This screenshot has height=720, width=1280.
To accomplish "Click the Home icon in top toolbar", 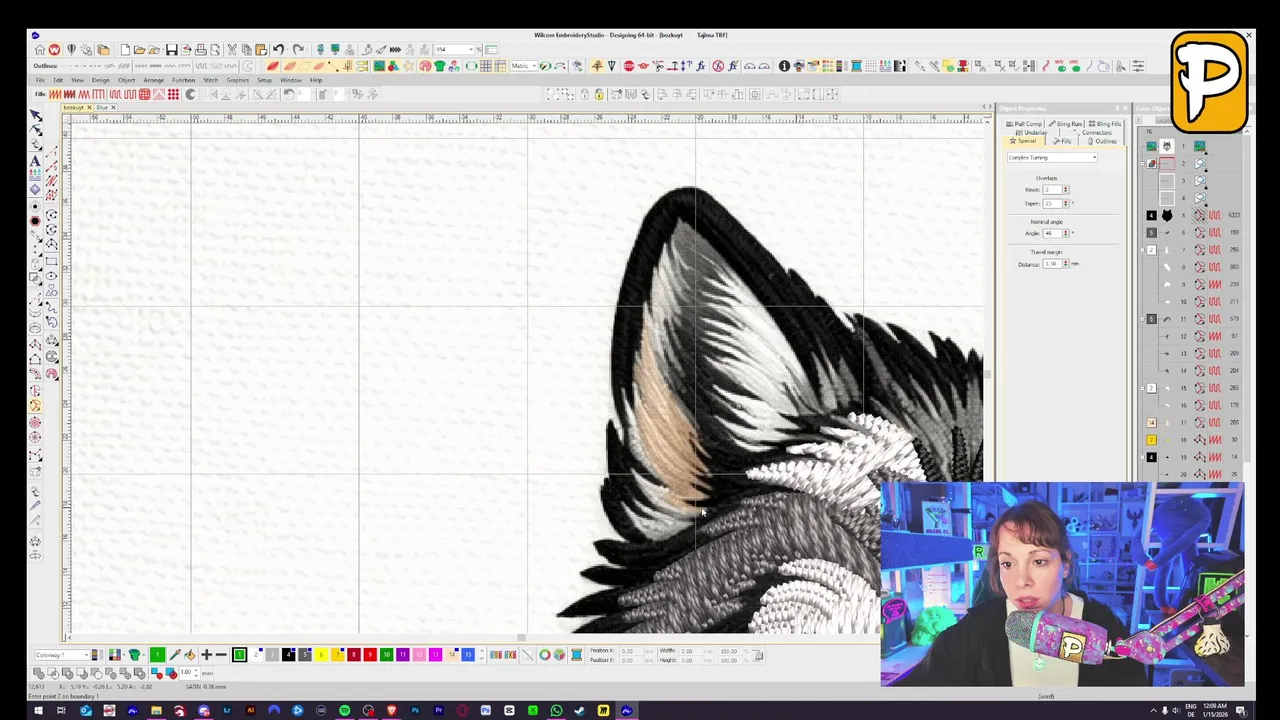I will pyautogui.click(x=40, y=50).
